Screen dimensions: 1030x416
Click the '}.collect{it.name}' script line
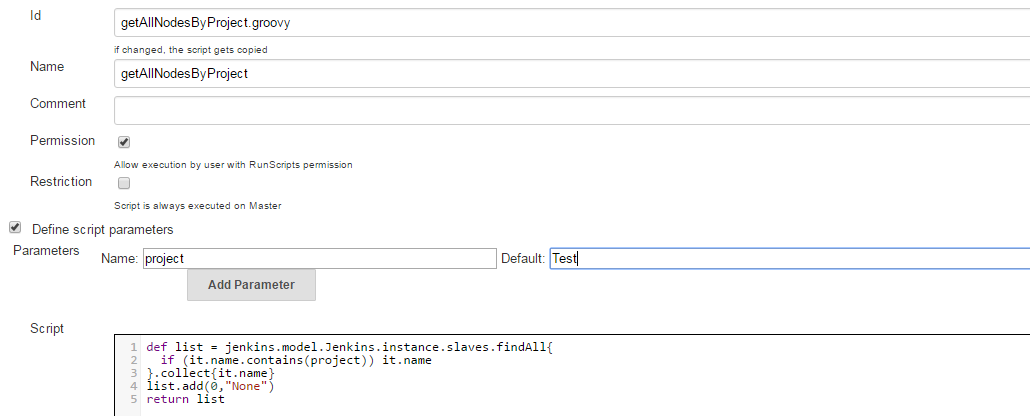click(210, 373)
